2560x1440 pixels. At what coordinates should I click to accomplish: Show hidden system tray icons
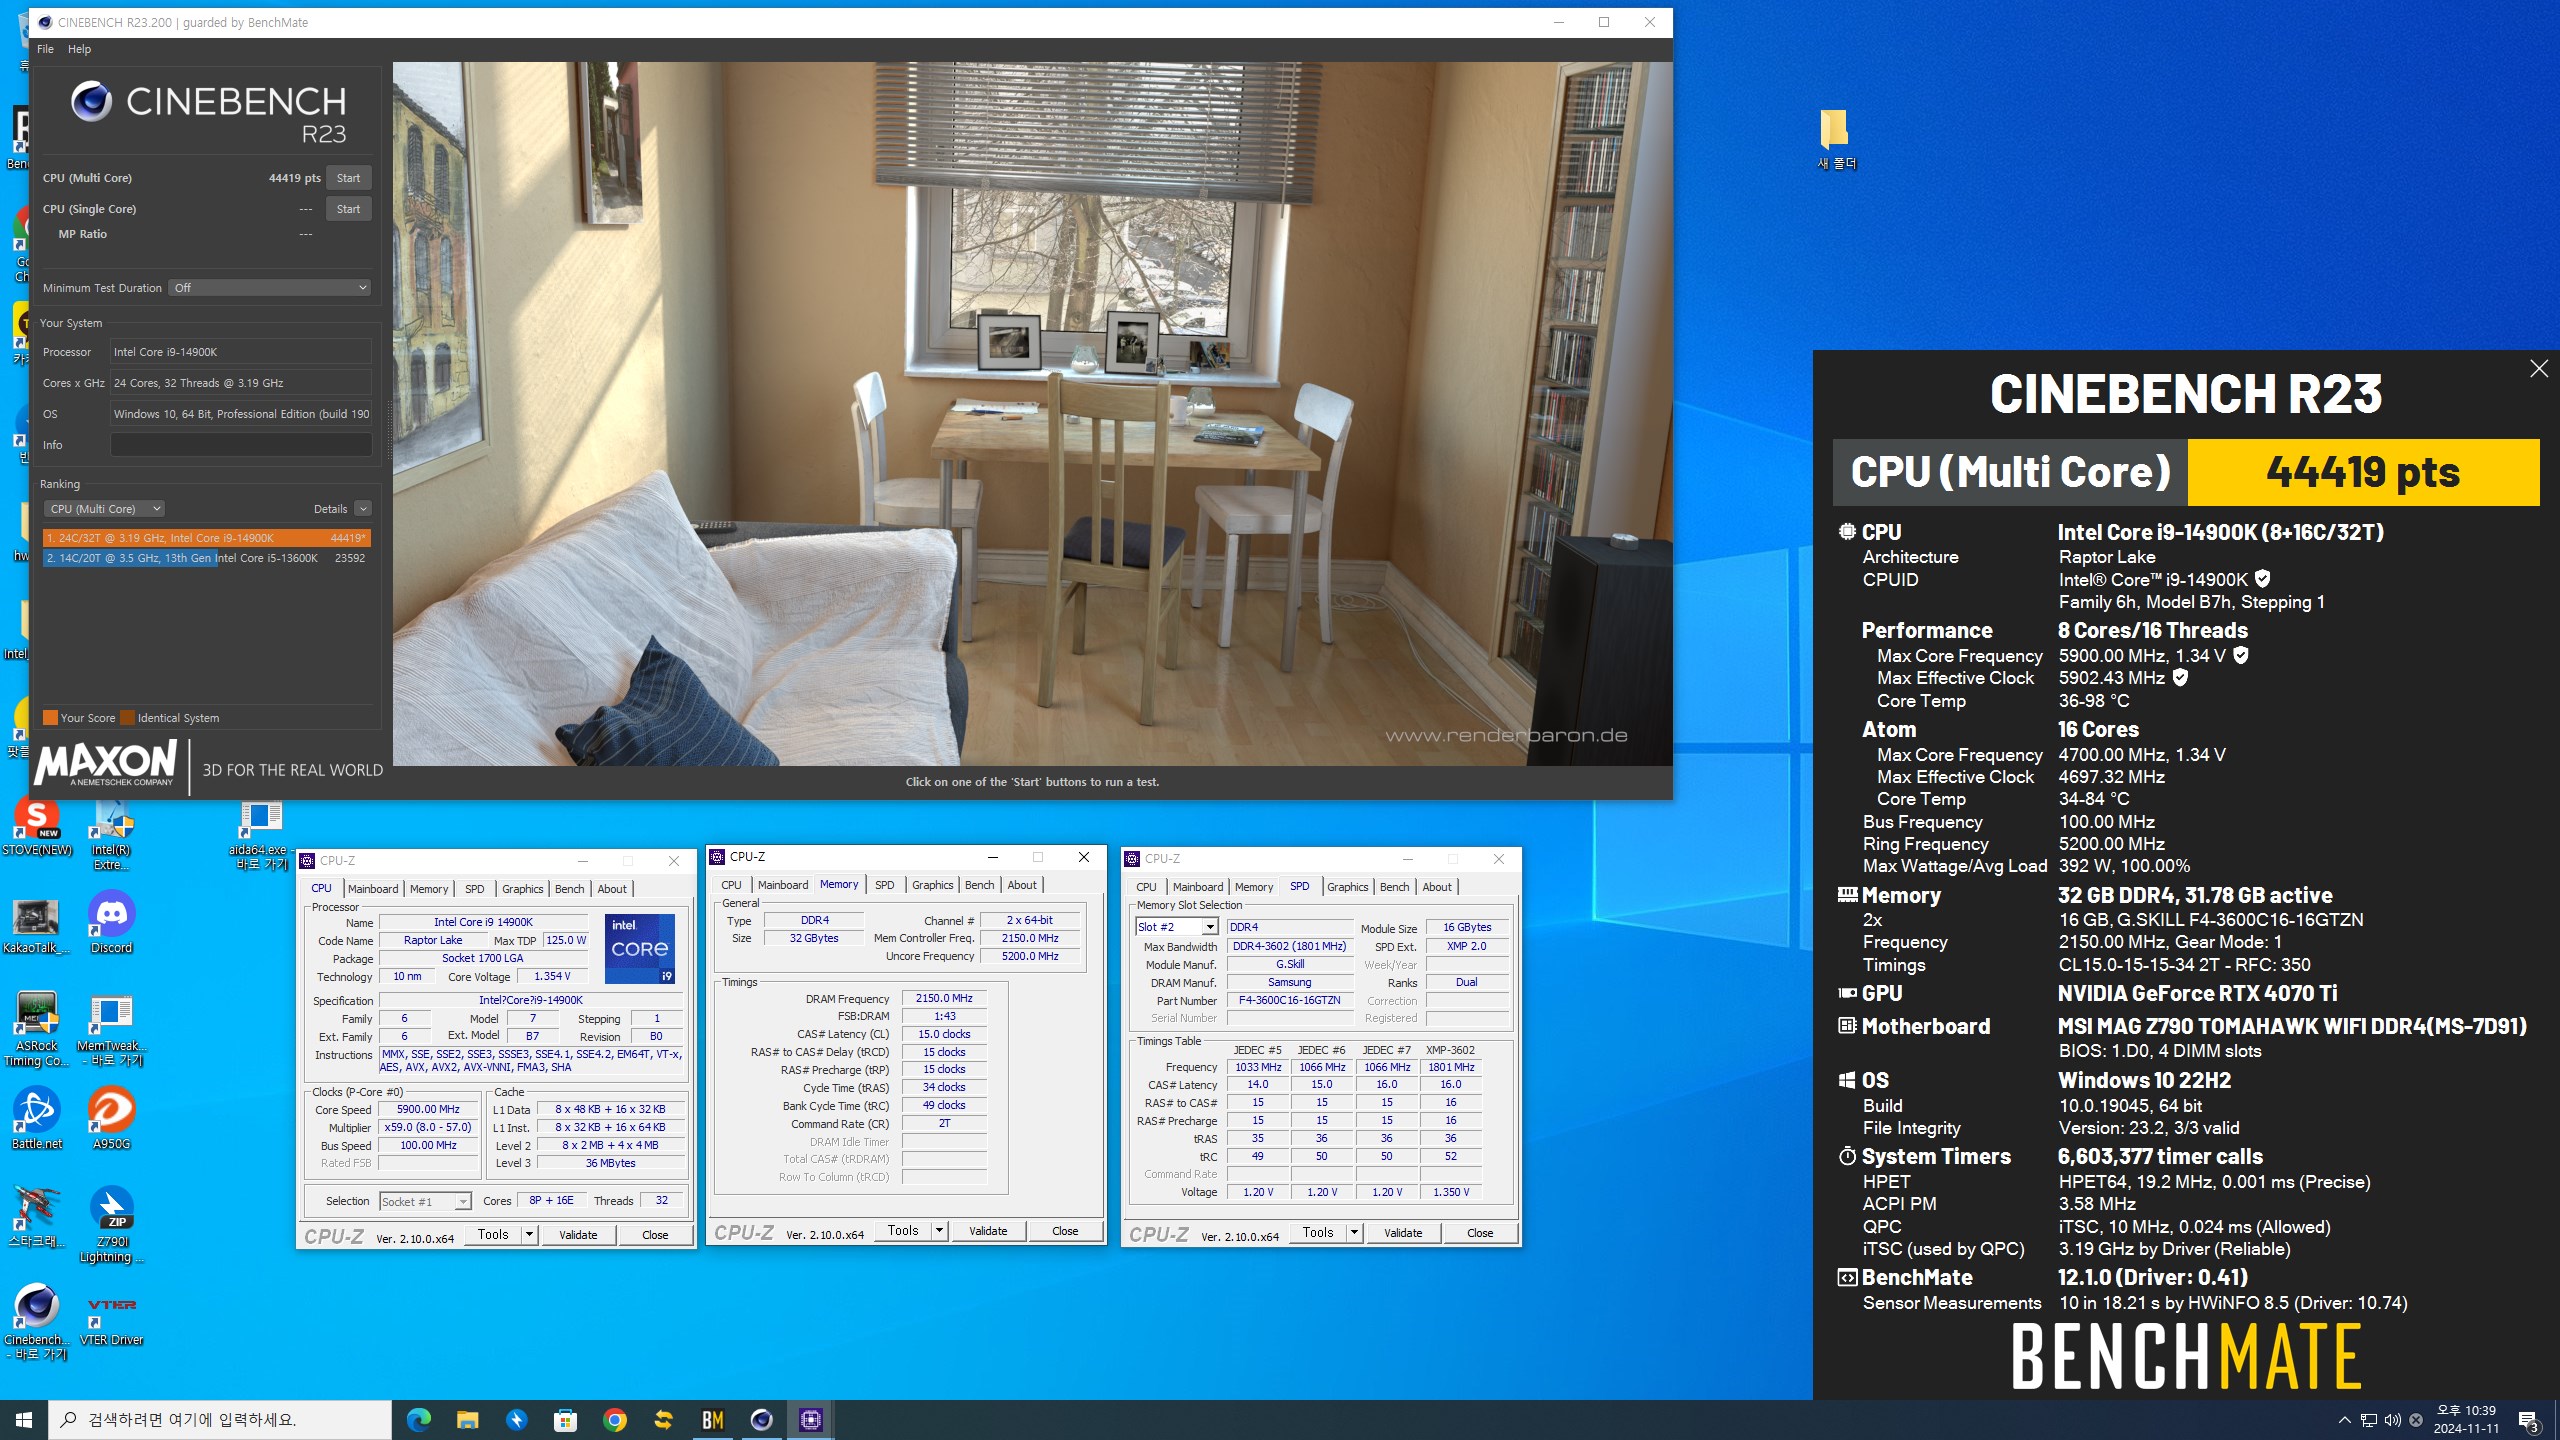[2344, 1420]
